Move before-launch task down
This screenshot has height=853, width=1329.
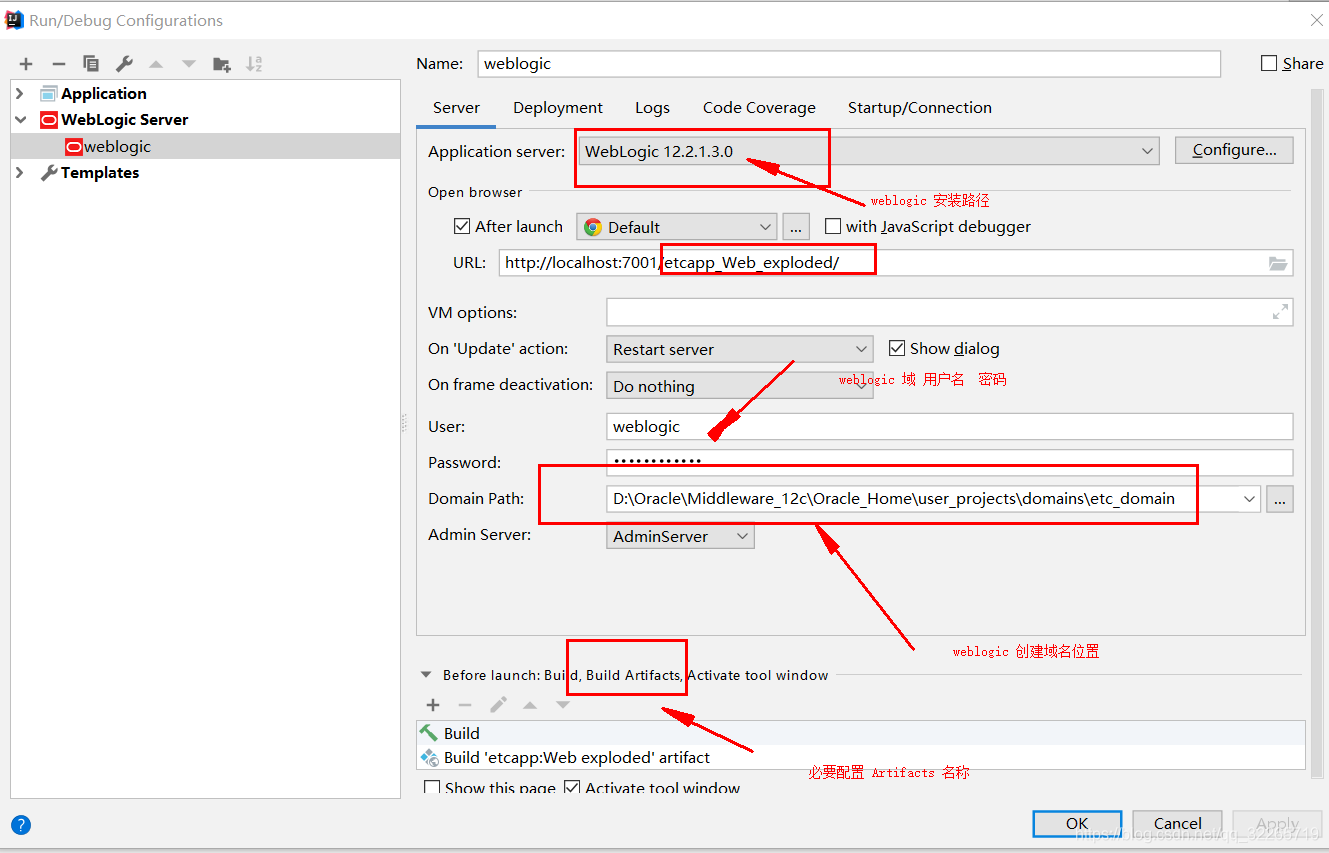coord(563,705)
